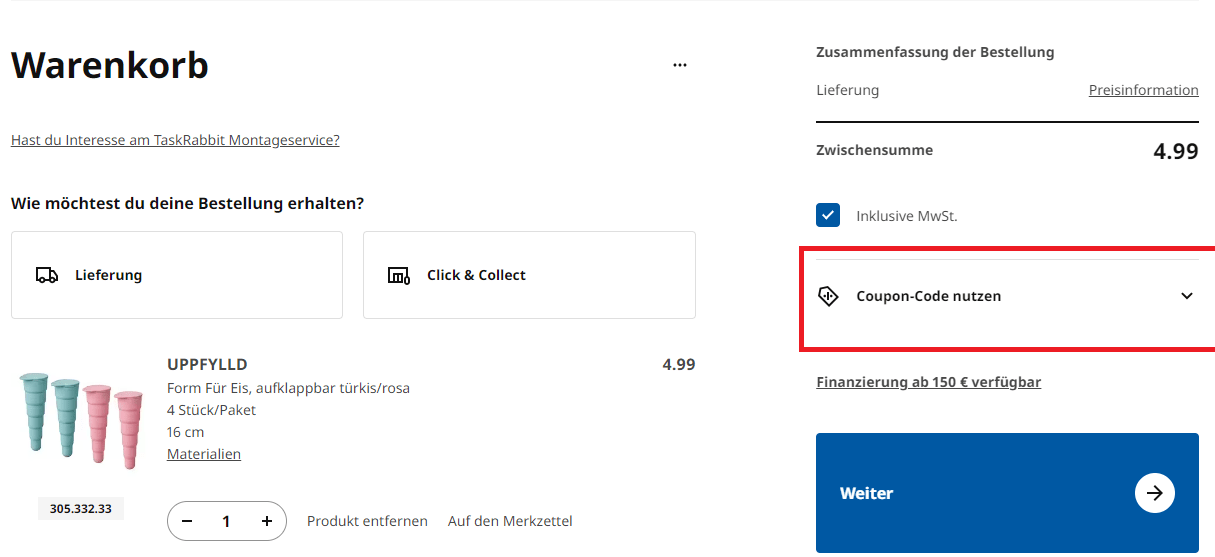
Task: Click the arrow circle on Weiter
Action: (1155, 493)
